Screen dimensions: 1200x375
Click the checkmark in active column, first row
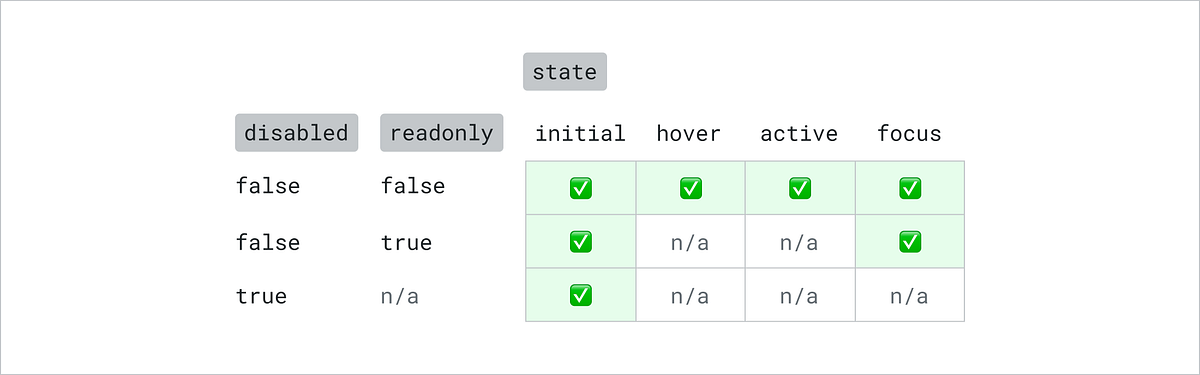(x=799, y=188)
